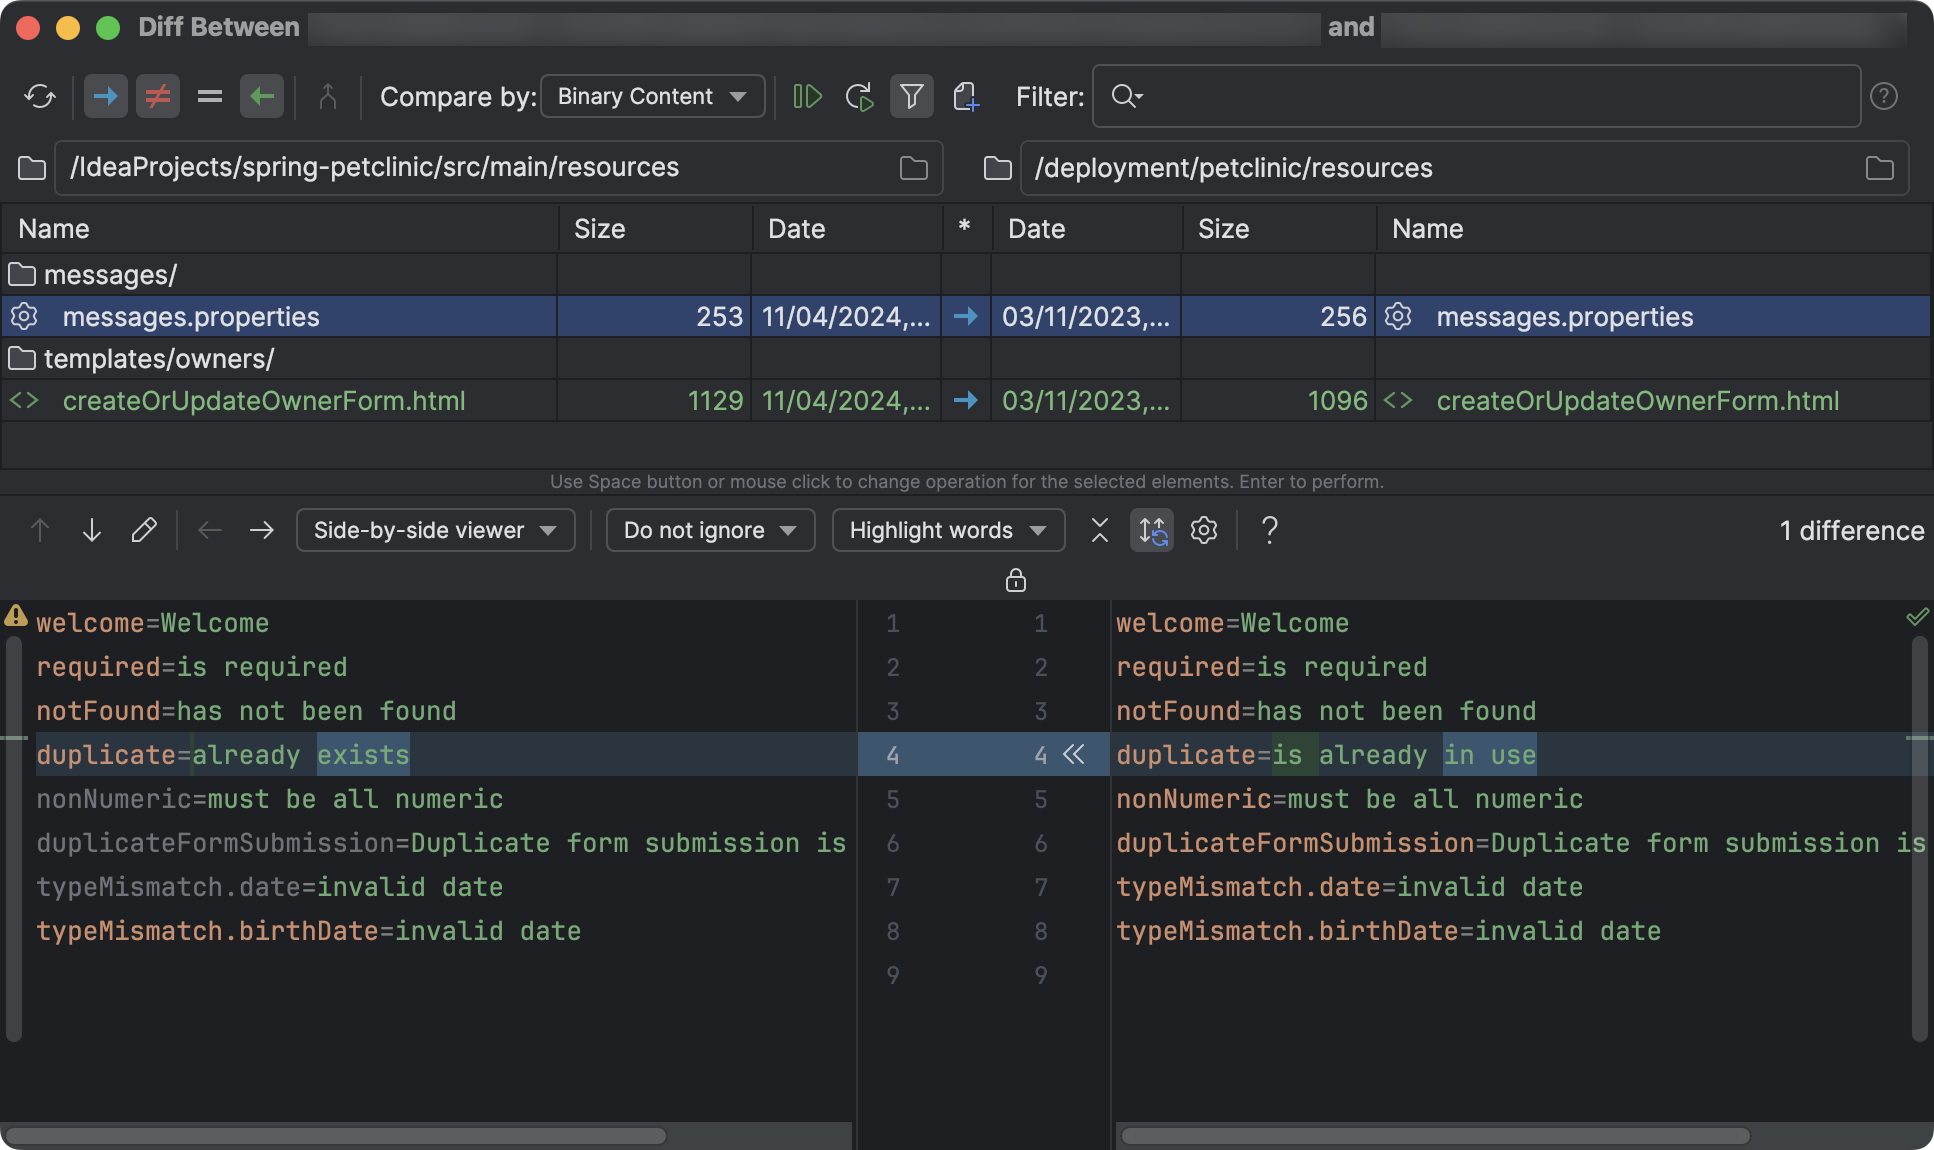
Task: Toggle synchronized scrolling of diff panes
Action: tap(1152, 530)
